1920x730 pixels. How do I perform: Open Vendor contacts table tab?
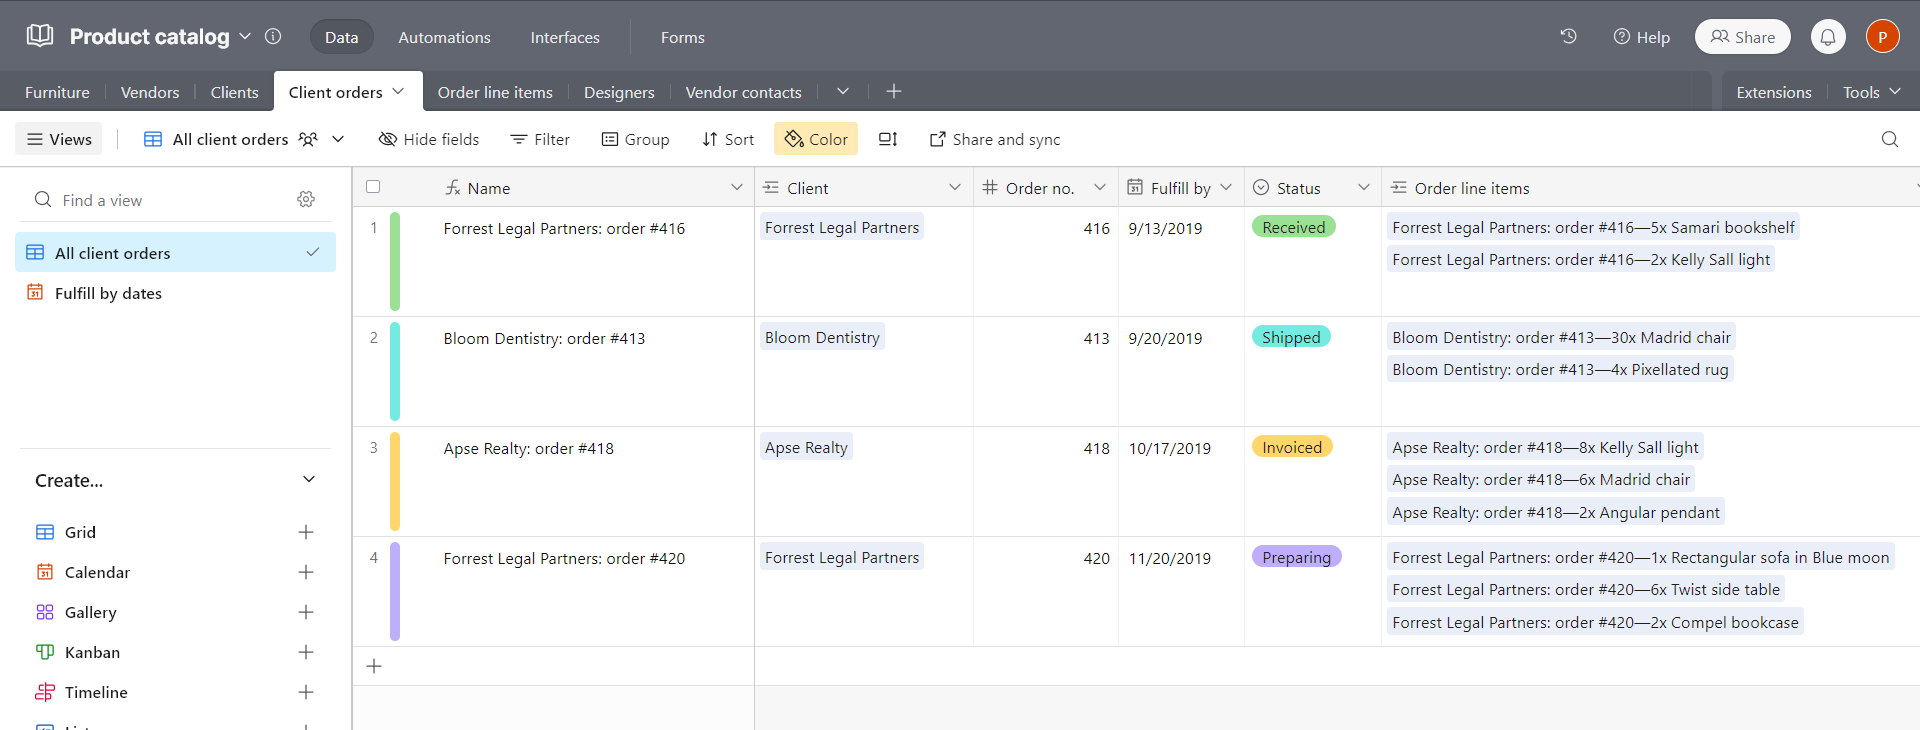pyautogui.click(x=743, y=92)
